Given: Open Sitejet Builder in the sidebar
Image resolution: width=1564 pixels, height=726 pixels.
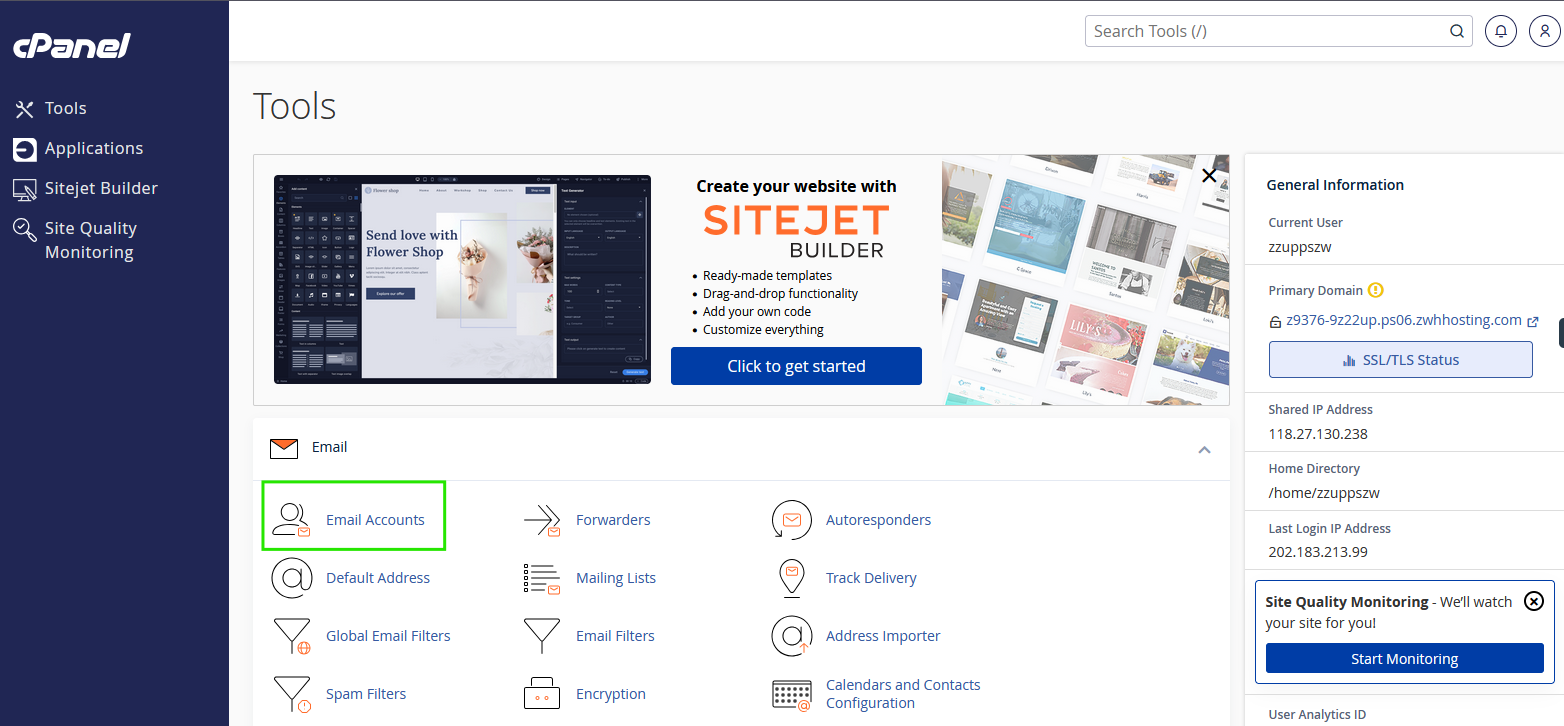Looking at the screenshot, I should click(x=101, y=188).
